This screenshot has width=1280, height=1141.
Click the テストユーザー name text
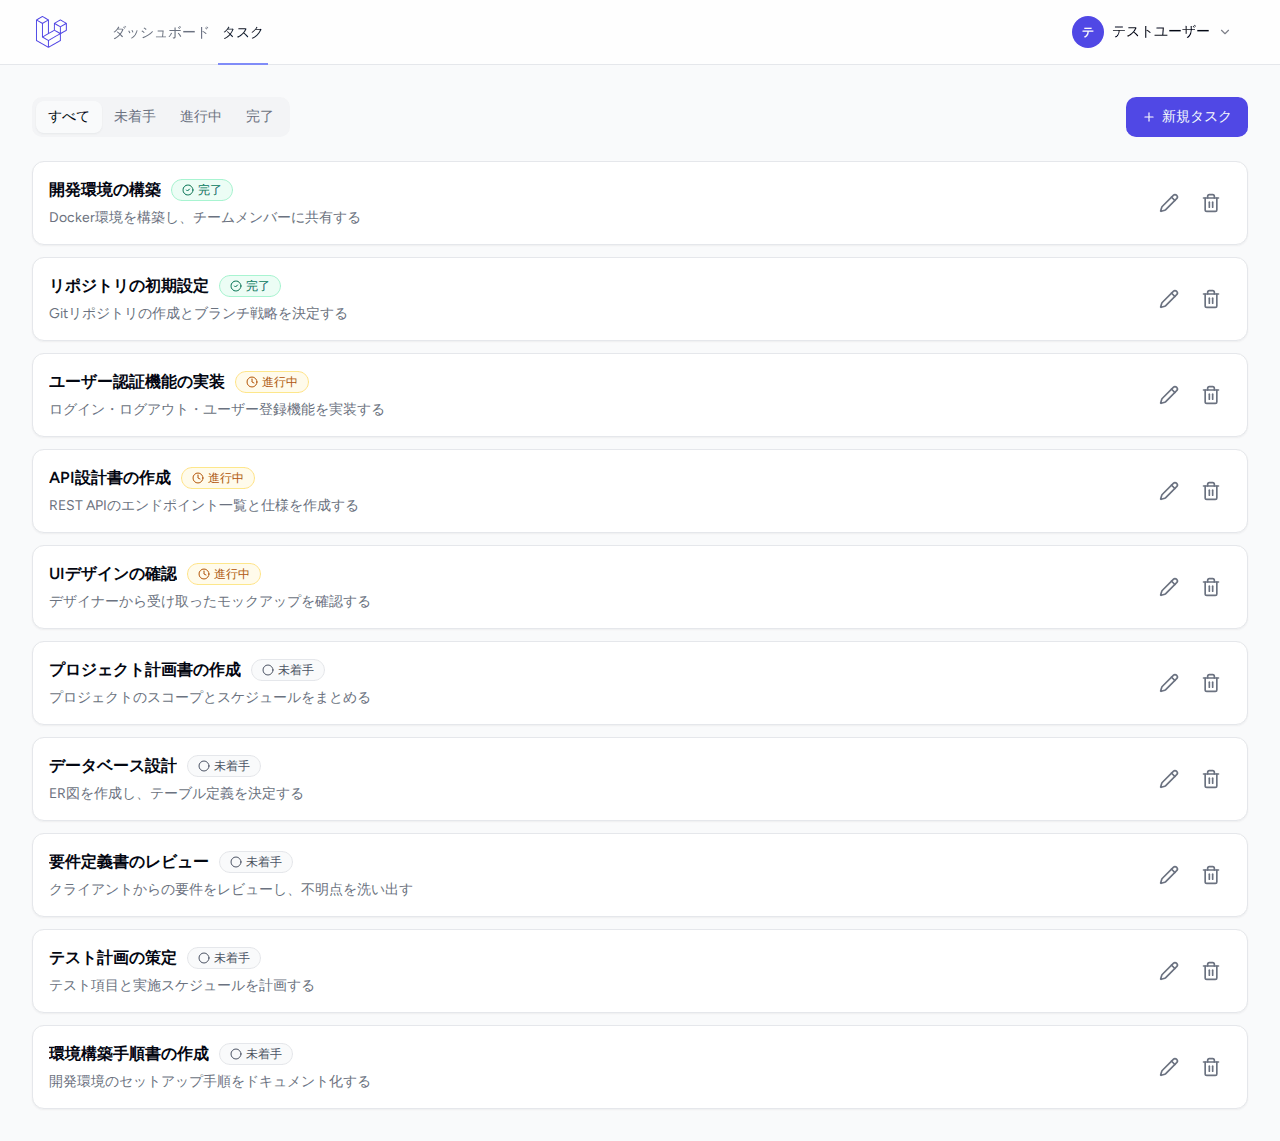point(1161,32)
